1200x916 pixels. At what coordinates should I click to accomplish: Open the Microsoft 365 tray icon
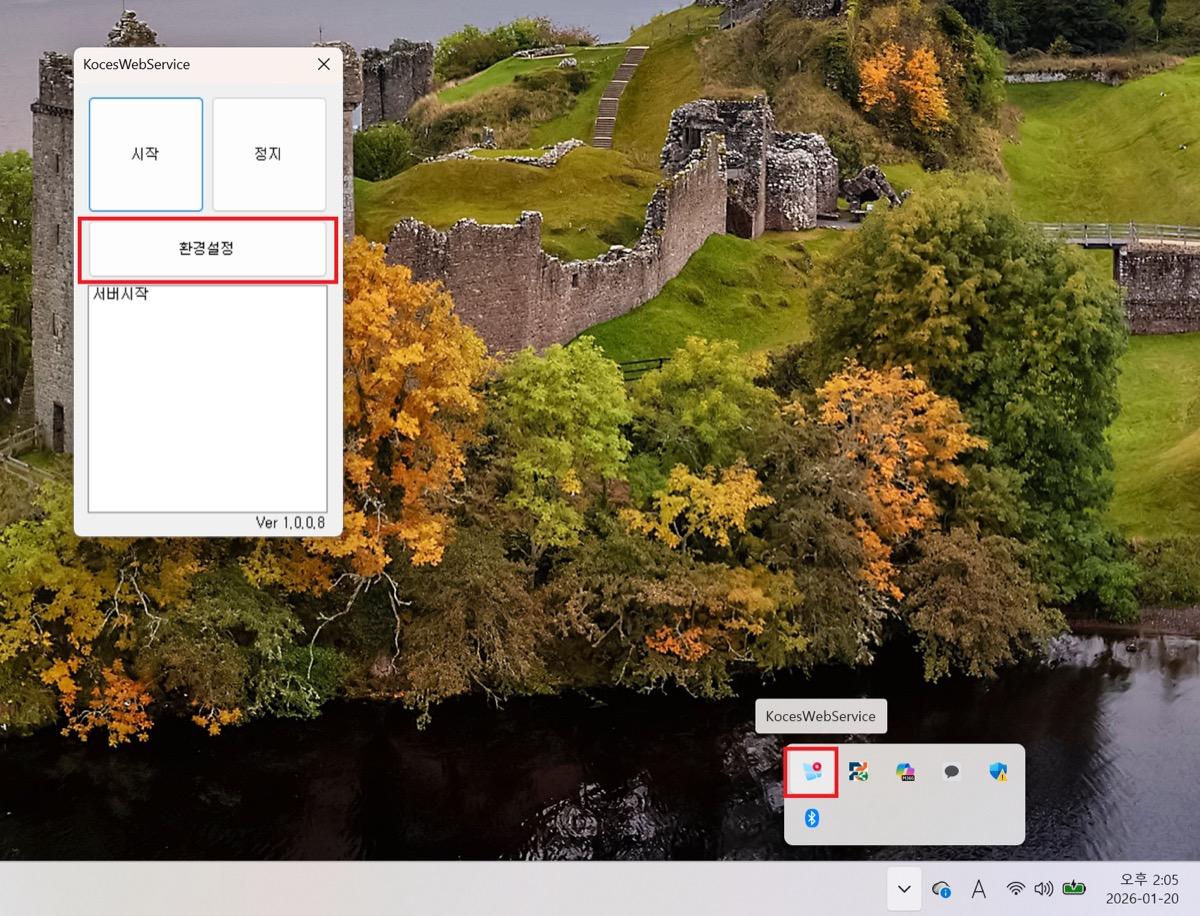pyautogui.click(x=905, y=771)
